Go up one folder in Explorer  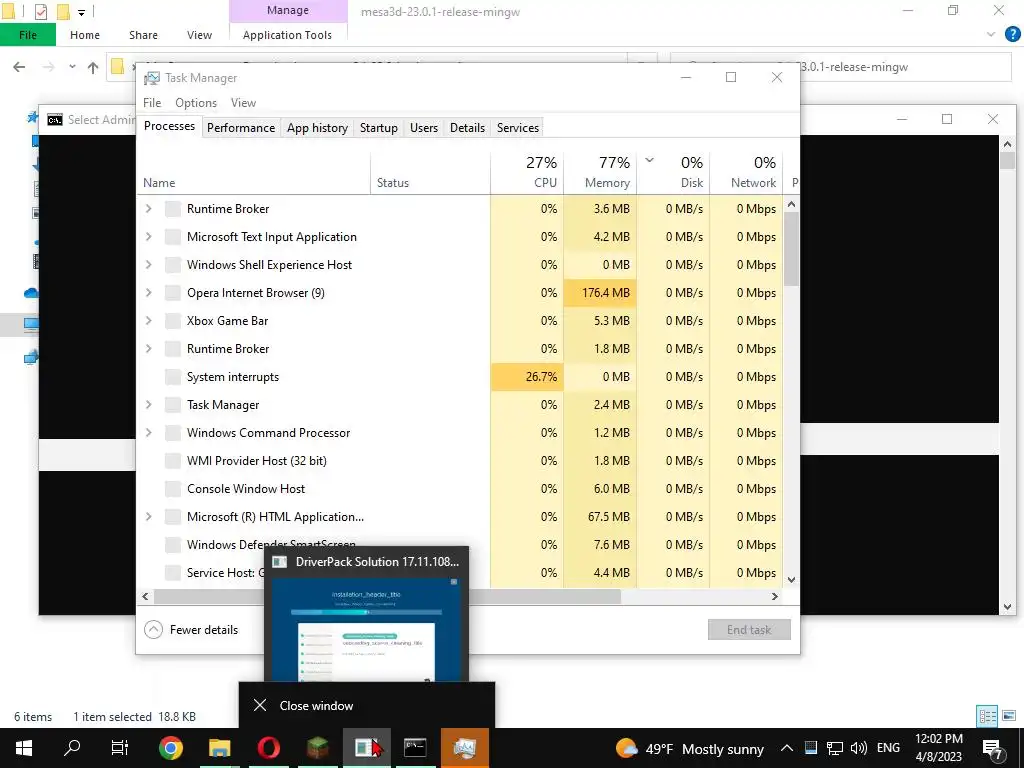tap(93, 67)
